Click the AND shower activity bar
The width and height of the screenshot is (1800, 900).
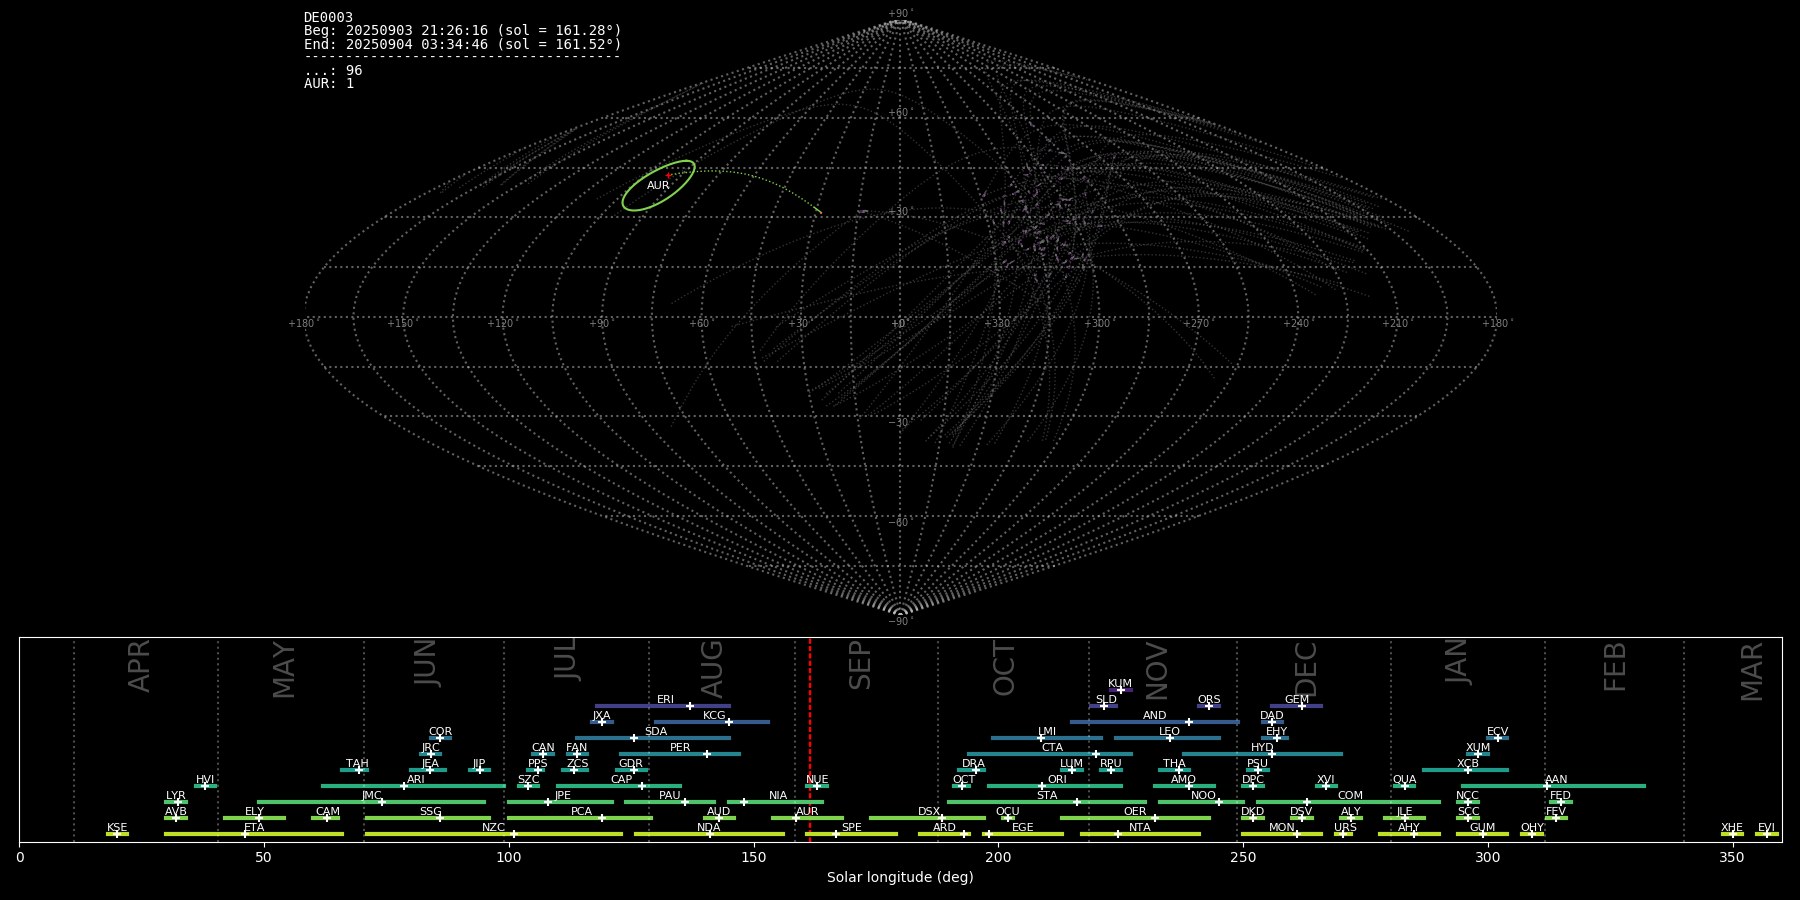click(1120, 722)
